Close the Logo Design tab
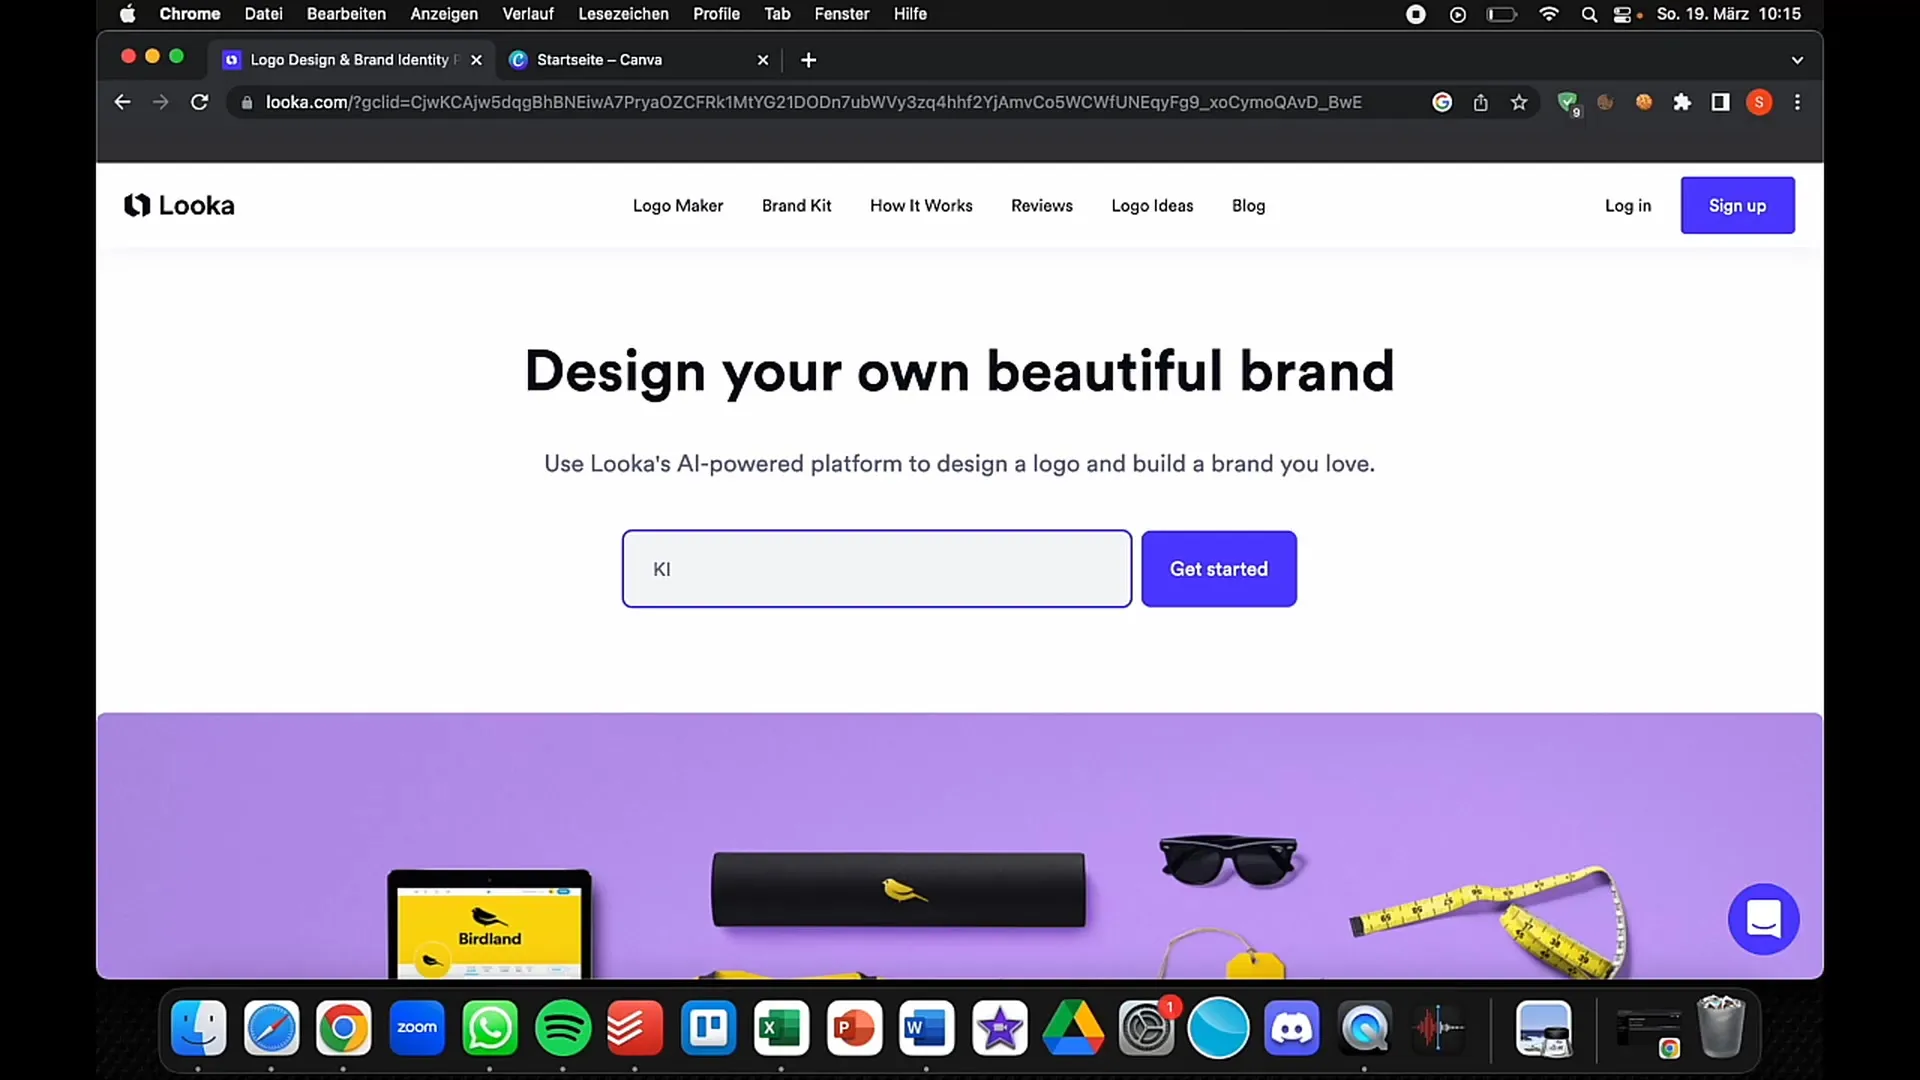The image size is (1920, 1080). pos(476,60)
